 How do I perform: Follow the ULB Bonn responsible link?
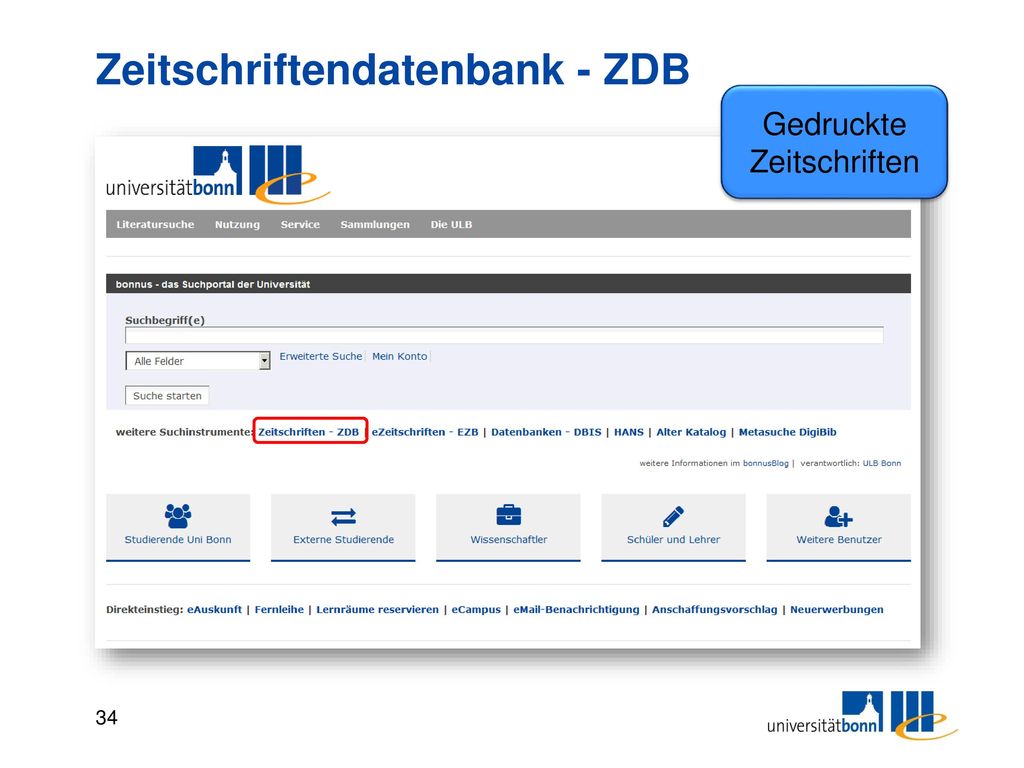coord(882,463)
